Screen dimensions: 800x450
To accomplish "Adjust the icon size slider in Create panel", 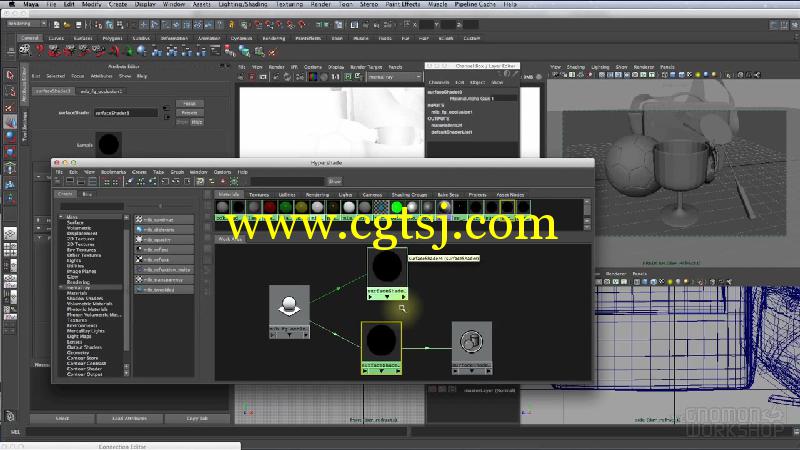I will pyautogui.click(x=160, y=206).
